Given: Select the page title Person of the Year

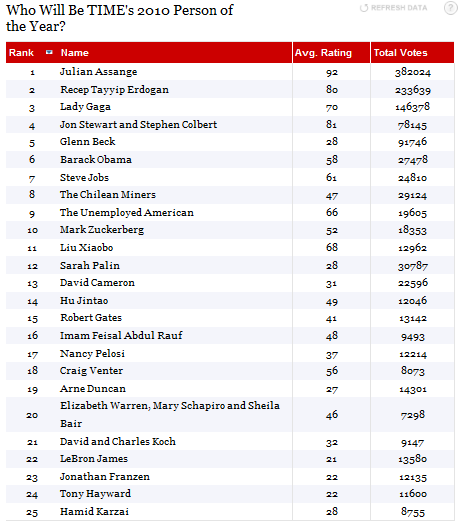Looking at the screenshot, I should [x=120, y=18].
